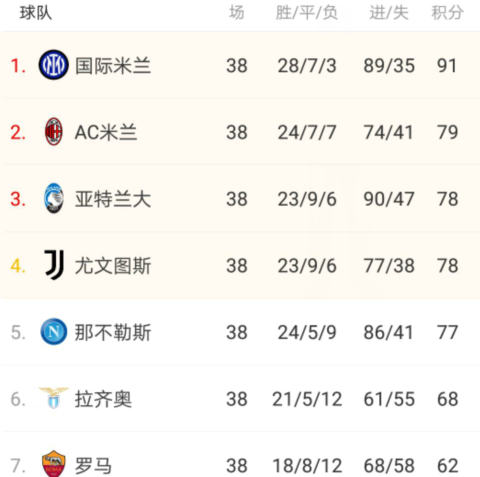Click the Lazio eagle crest
480x477 pixels.
tap(54, 398)
